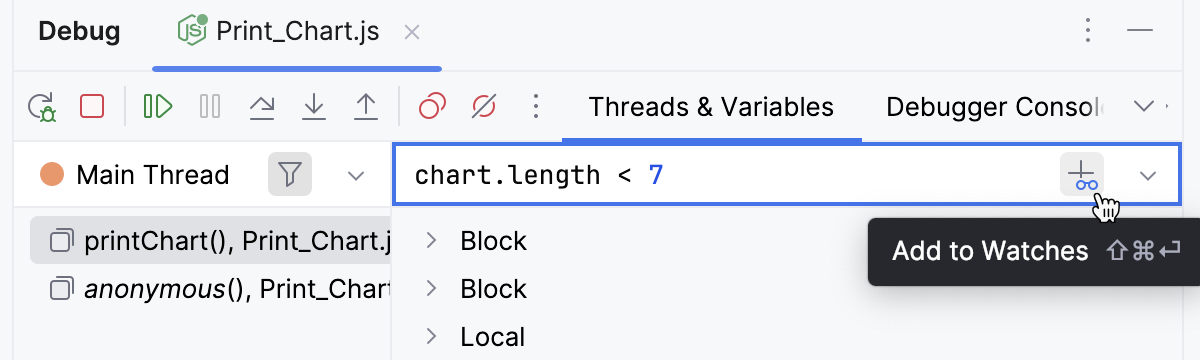Toggle Mute Breakpoints
Viewport: 1200px width, 360px height.
(484, 106)
